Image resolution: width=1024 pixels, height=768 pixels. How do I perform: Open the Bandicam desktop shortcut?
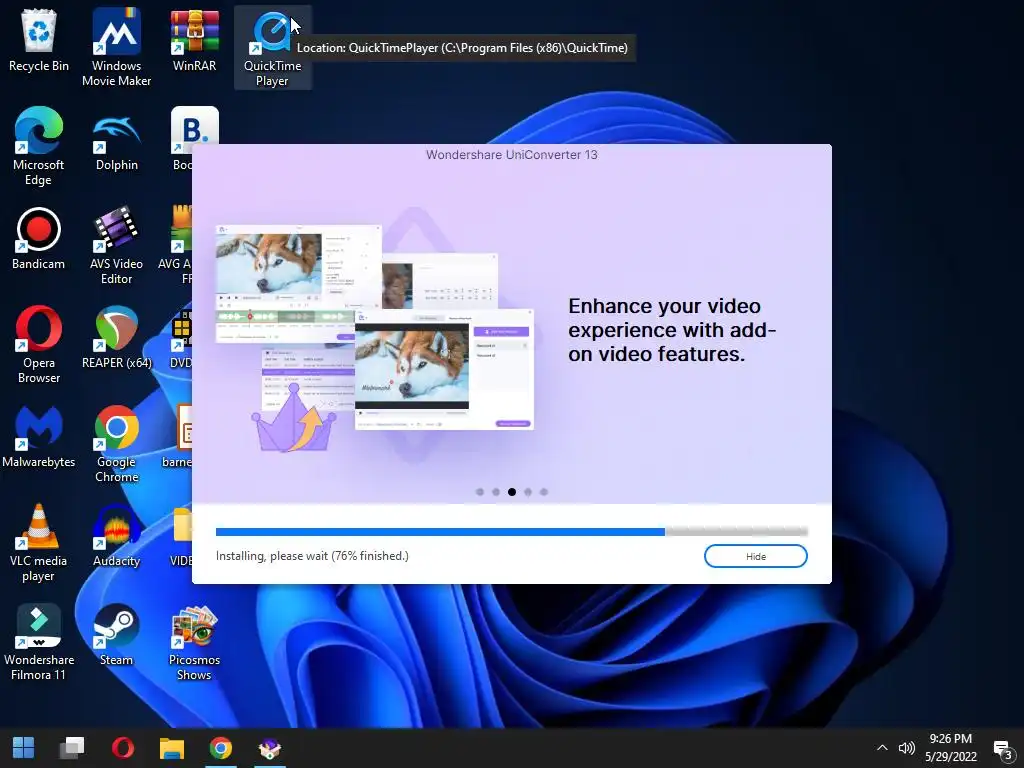tap(39, 238)
